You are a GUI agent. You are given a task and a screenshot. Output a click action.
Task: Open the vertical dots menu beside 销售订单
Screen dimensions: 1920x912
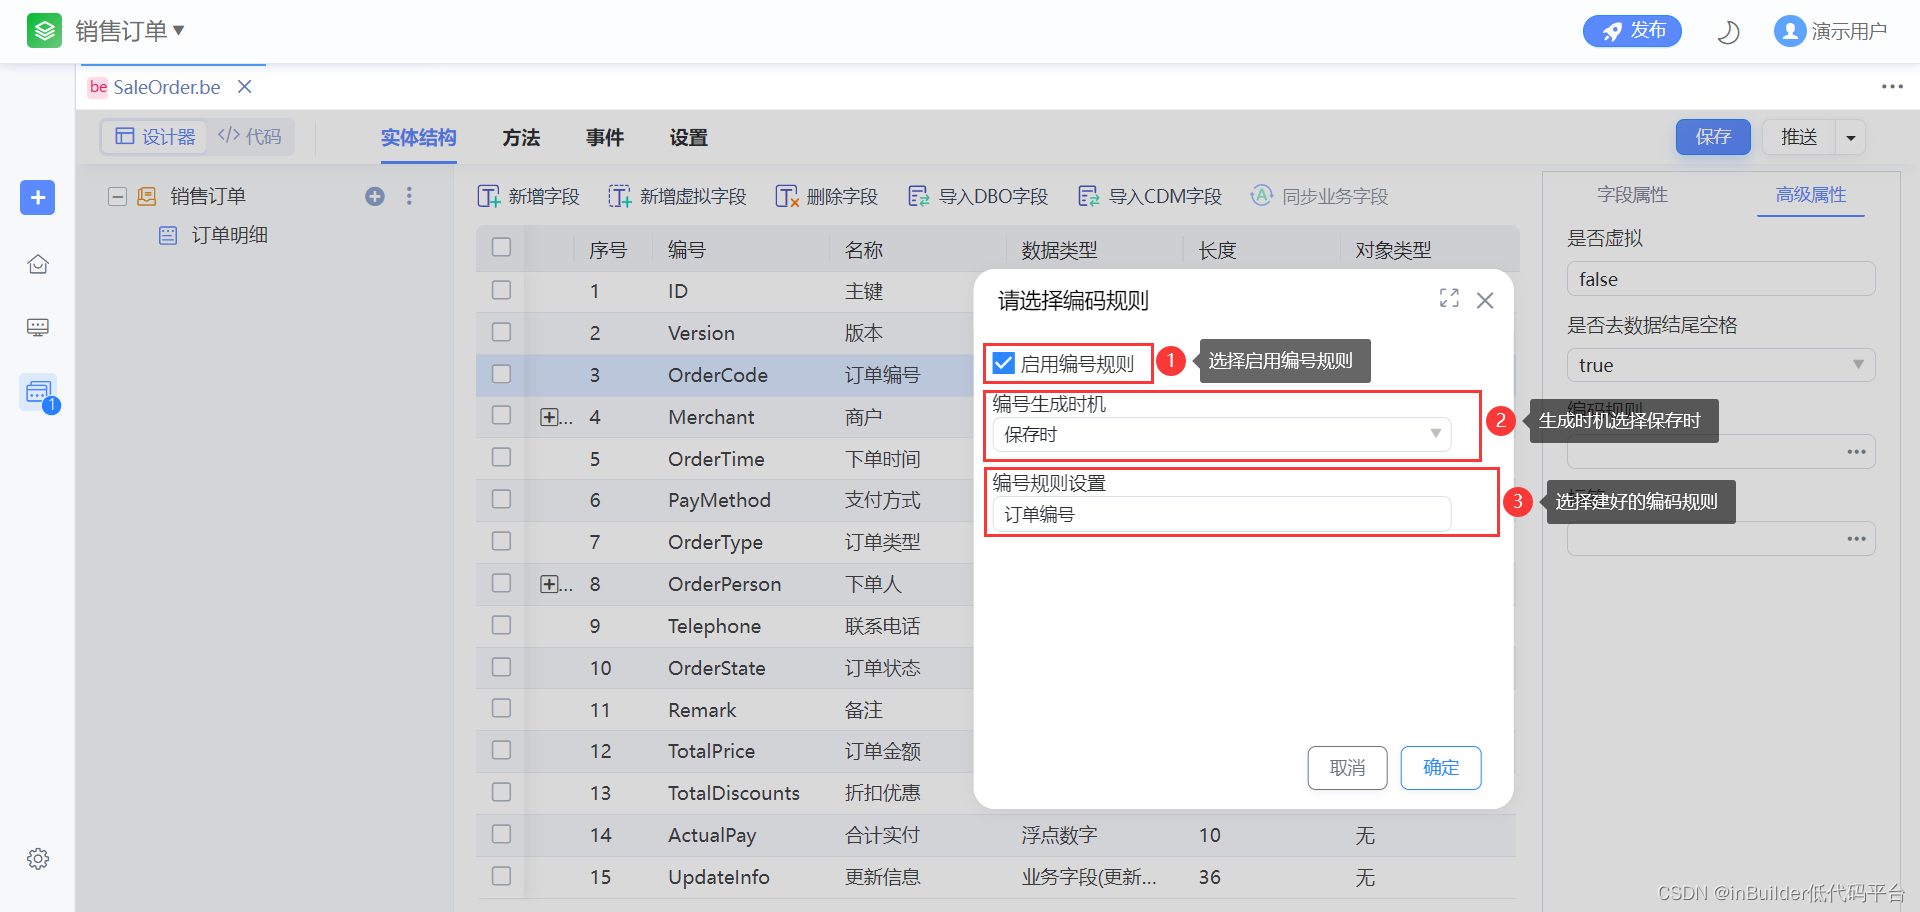coord(409,197)
